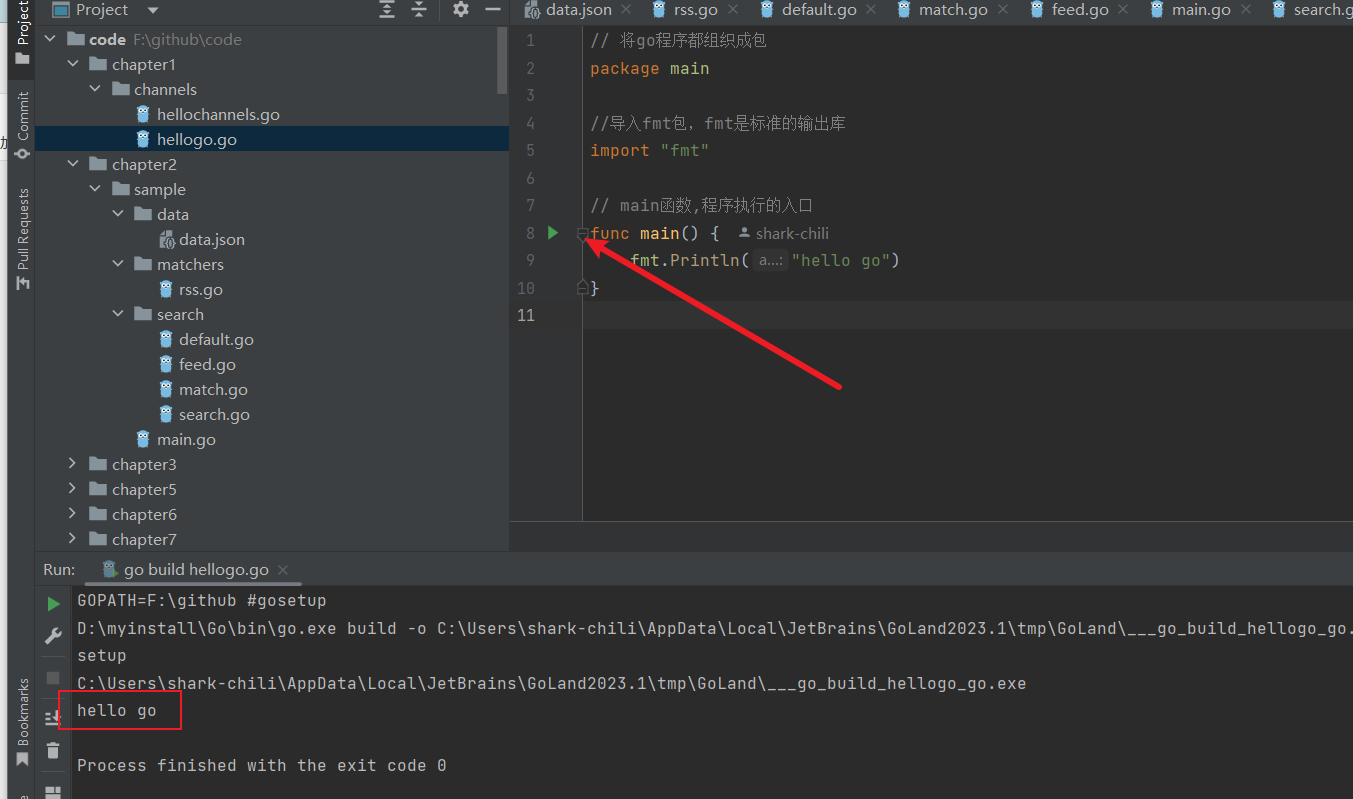The width and height of the screenshot is (1353, 799).
Task: Open Project panel gear options
Action: 460,10
